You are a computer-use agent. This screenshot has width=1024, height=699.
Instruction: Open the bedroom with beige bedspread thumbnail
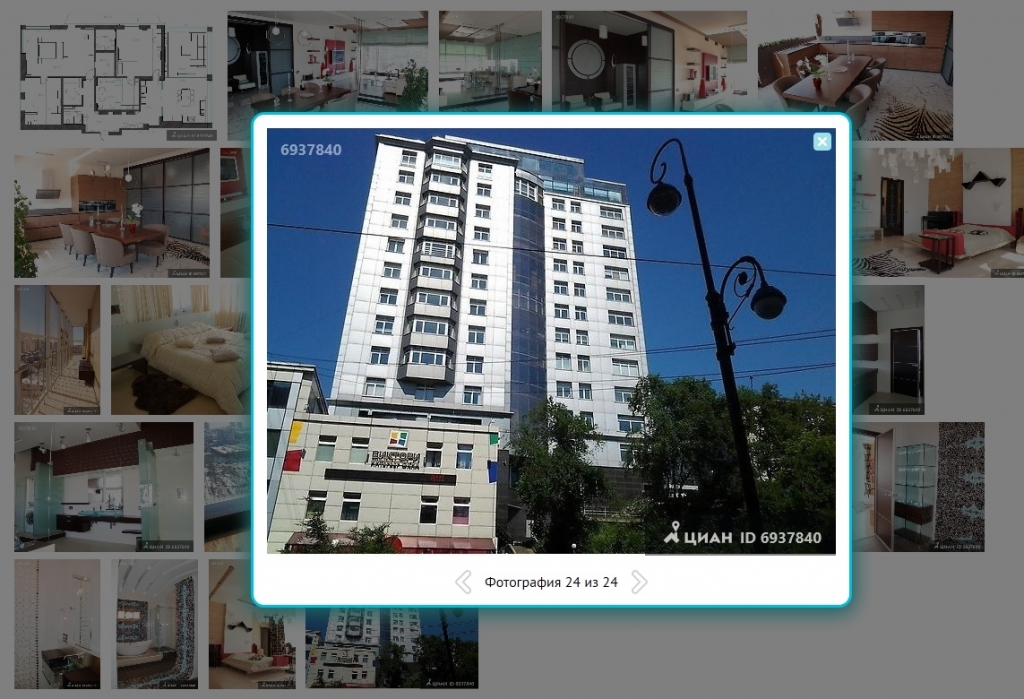(180, 350)
